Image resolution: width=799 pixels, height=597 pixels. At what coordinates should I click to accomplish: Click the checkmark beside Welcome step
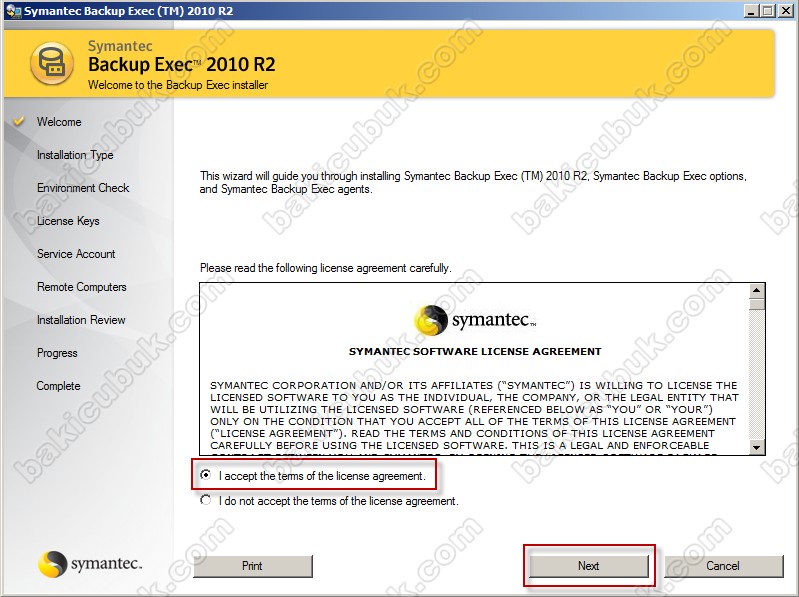[19, 121]
